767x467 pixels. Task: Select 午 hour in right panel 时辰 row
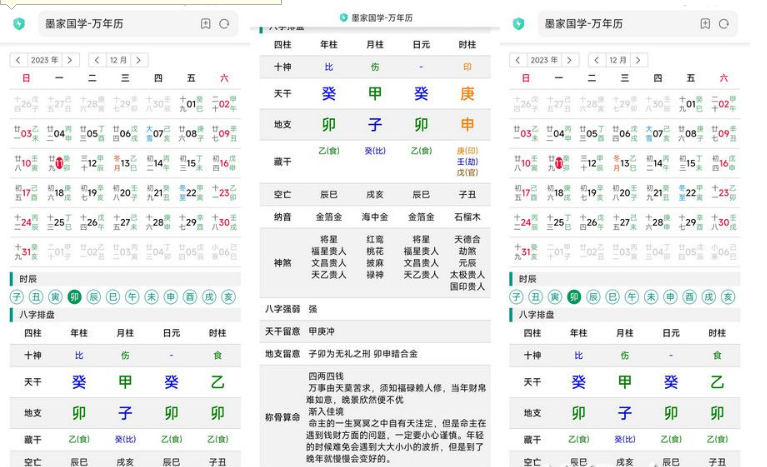632,297
